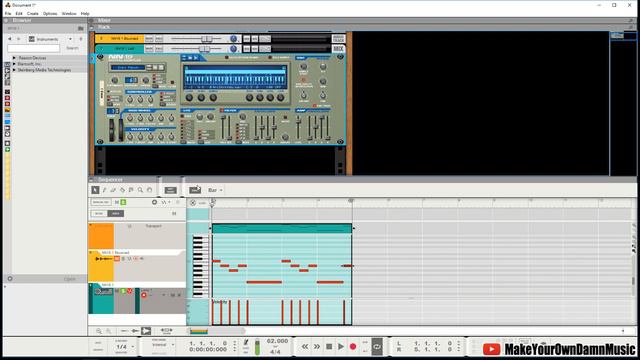Image resolution: width=640 pixels, height=360 pixels.
Task: Click the NN19 keyboard sample display
Action: pos(235,78)
